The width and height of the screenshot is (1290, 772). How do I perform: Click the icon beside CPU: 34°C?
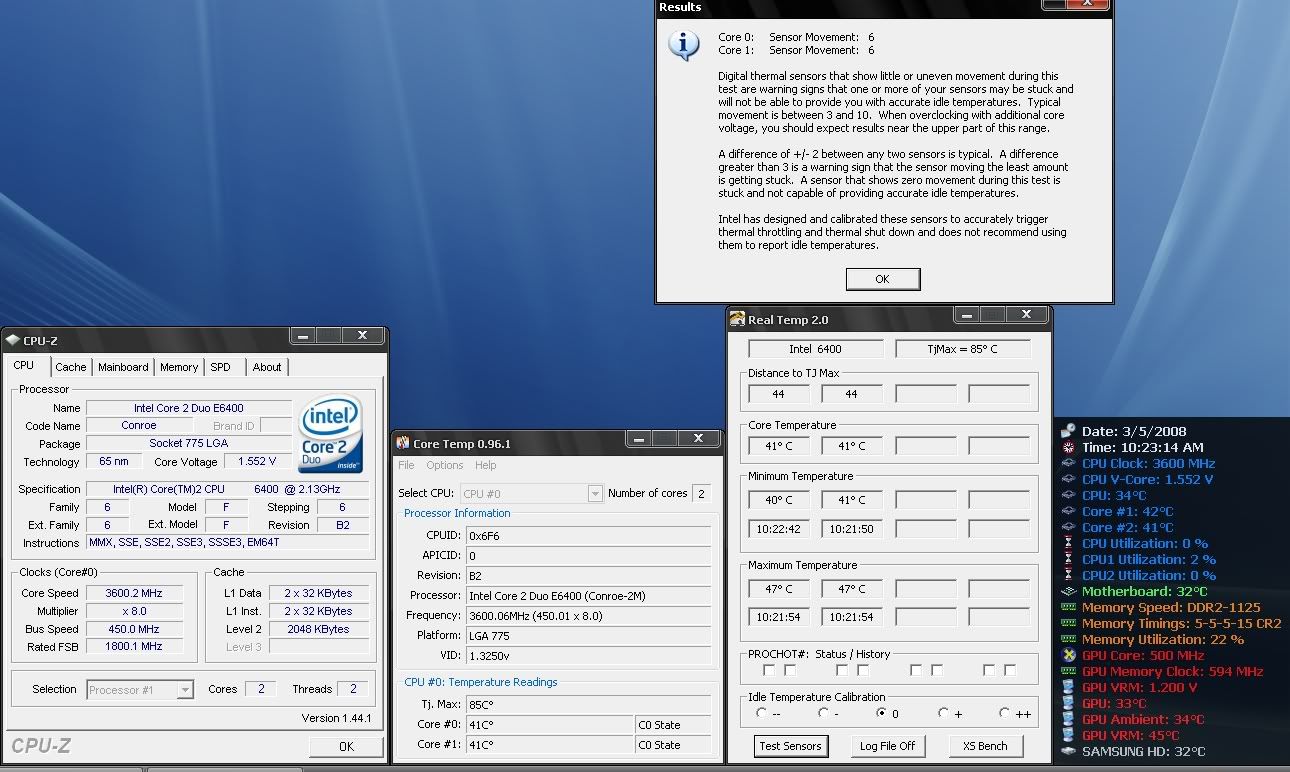[1069, 495]
